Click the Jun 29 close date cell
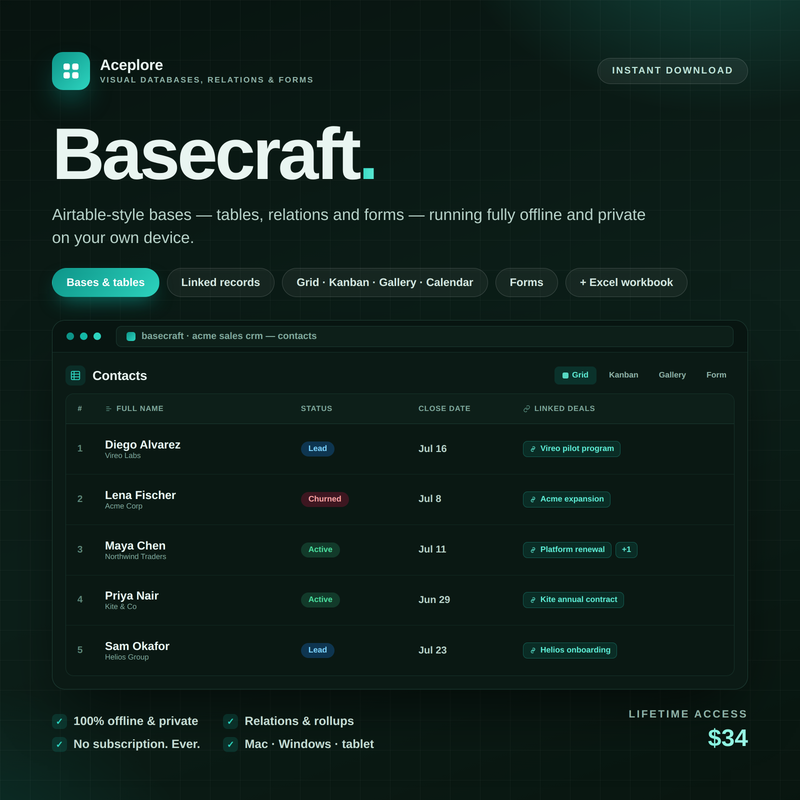 click(434, 600)
